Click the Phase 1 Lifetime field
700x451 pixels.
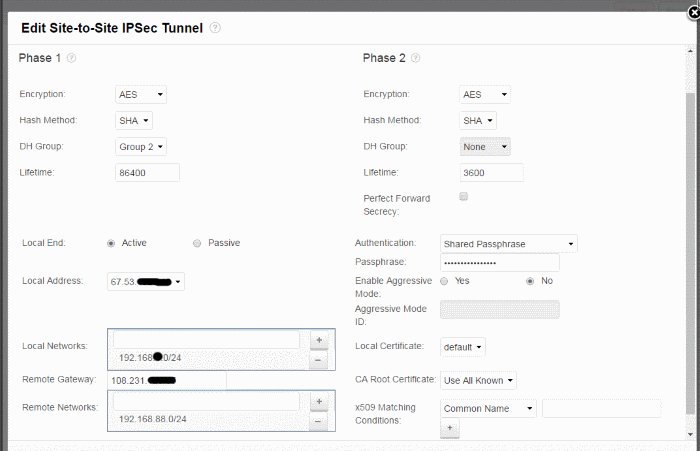click(x=148, y=173)
